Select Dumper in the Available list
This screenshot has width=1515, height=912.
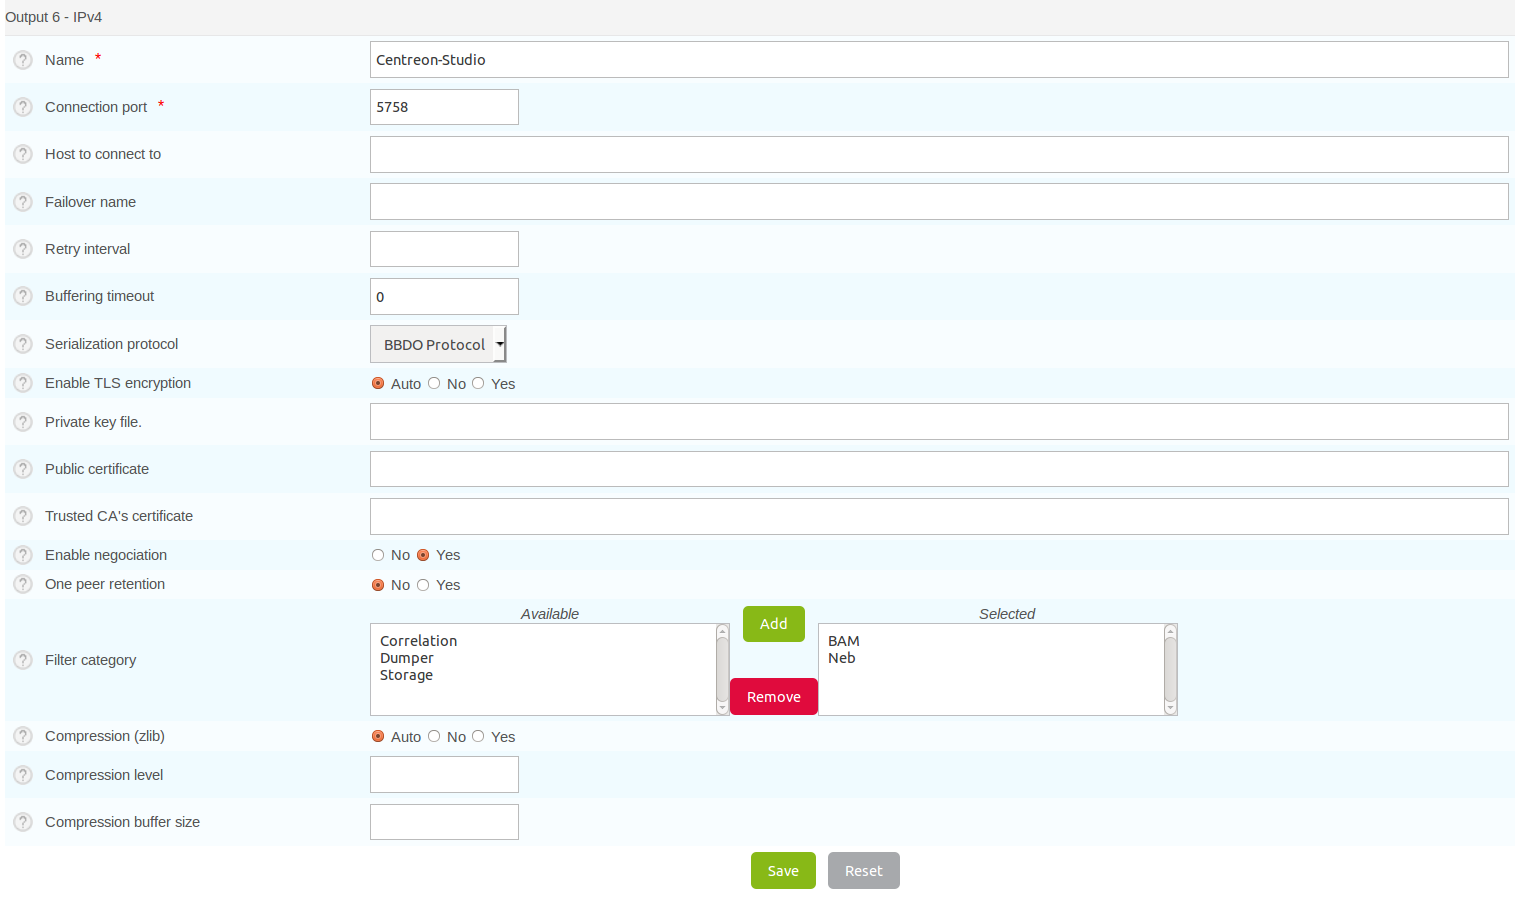pyautogui.click(x=407, y=658)
